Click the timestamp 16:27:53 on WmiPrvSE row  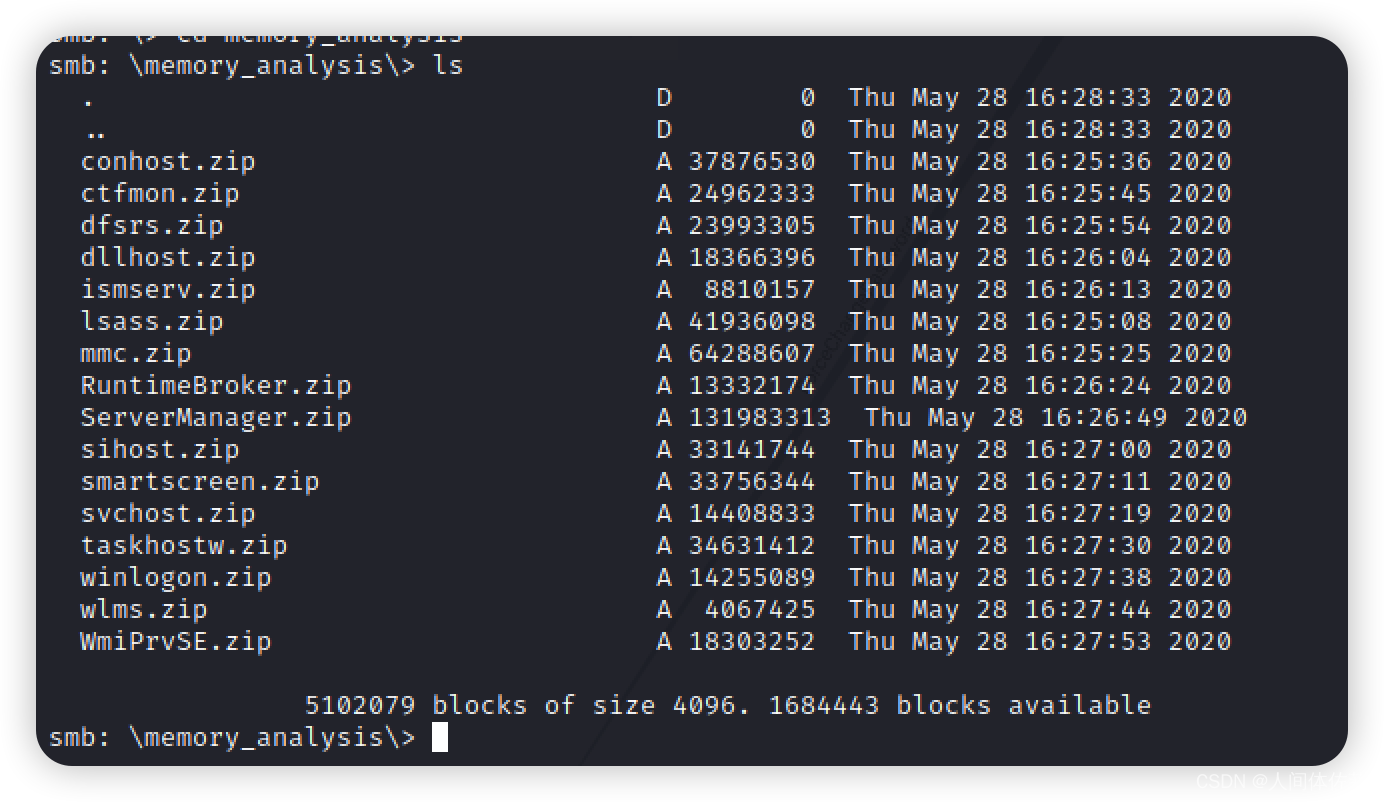point(1088,641)
